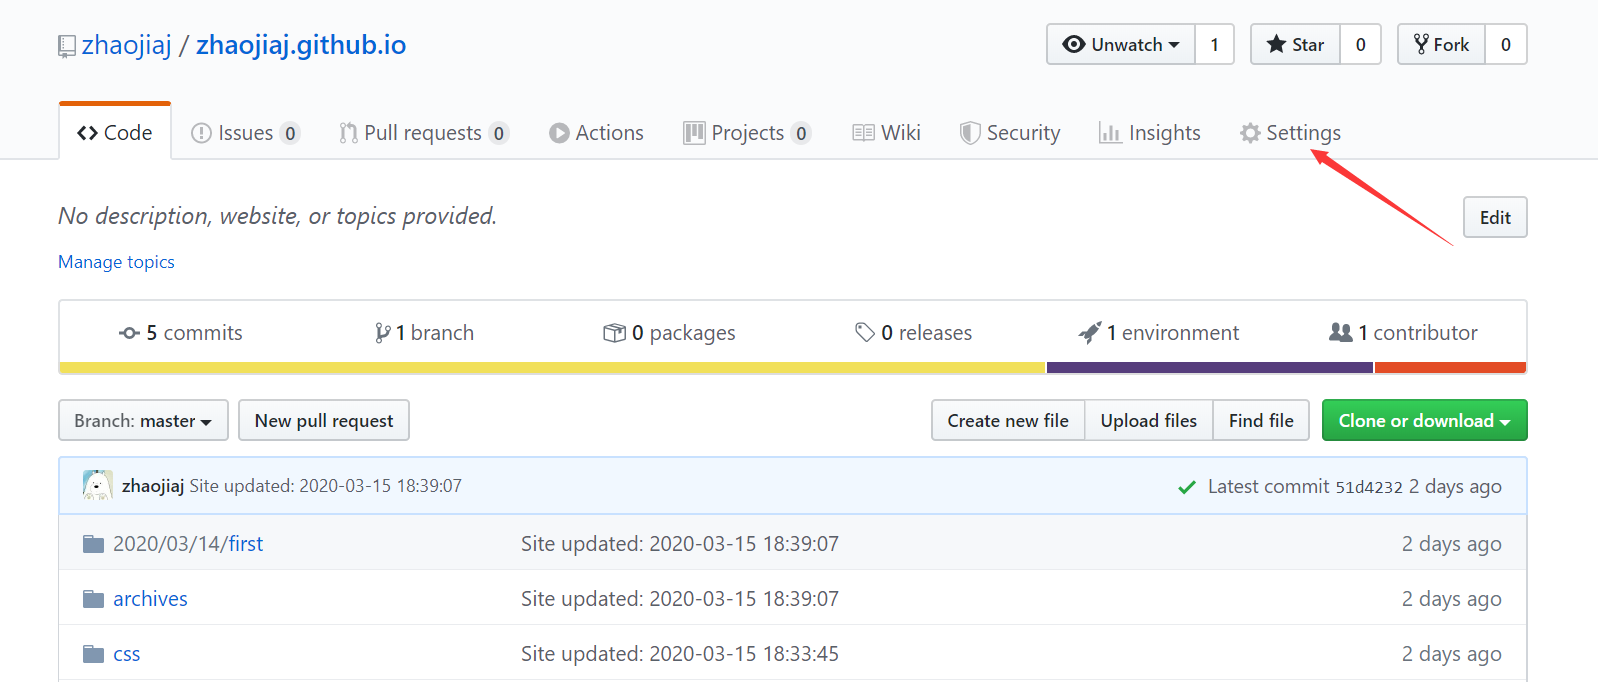The height and width of the screenshot is (682, 1598).
Task: Open latest commit hash 51d4232
Action: tap(1369, 487)
